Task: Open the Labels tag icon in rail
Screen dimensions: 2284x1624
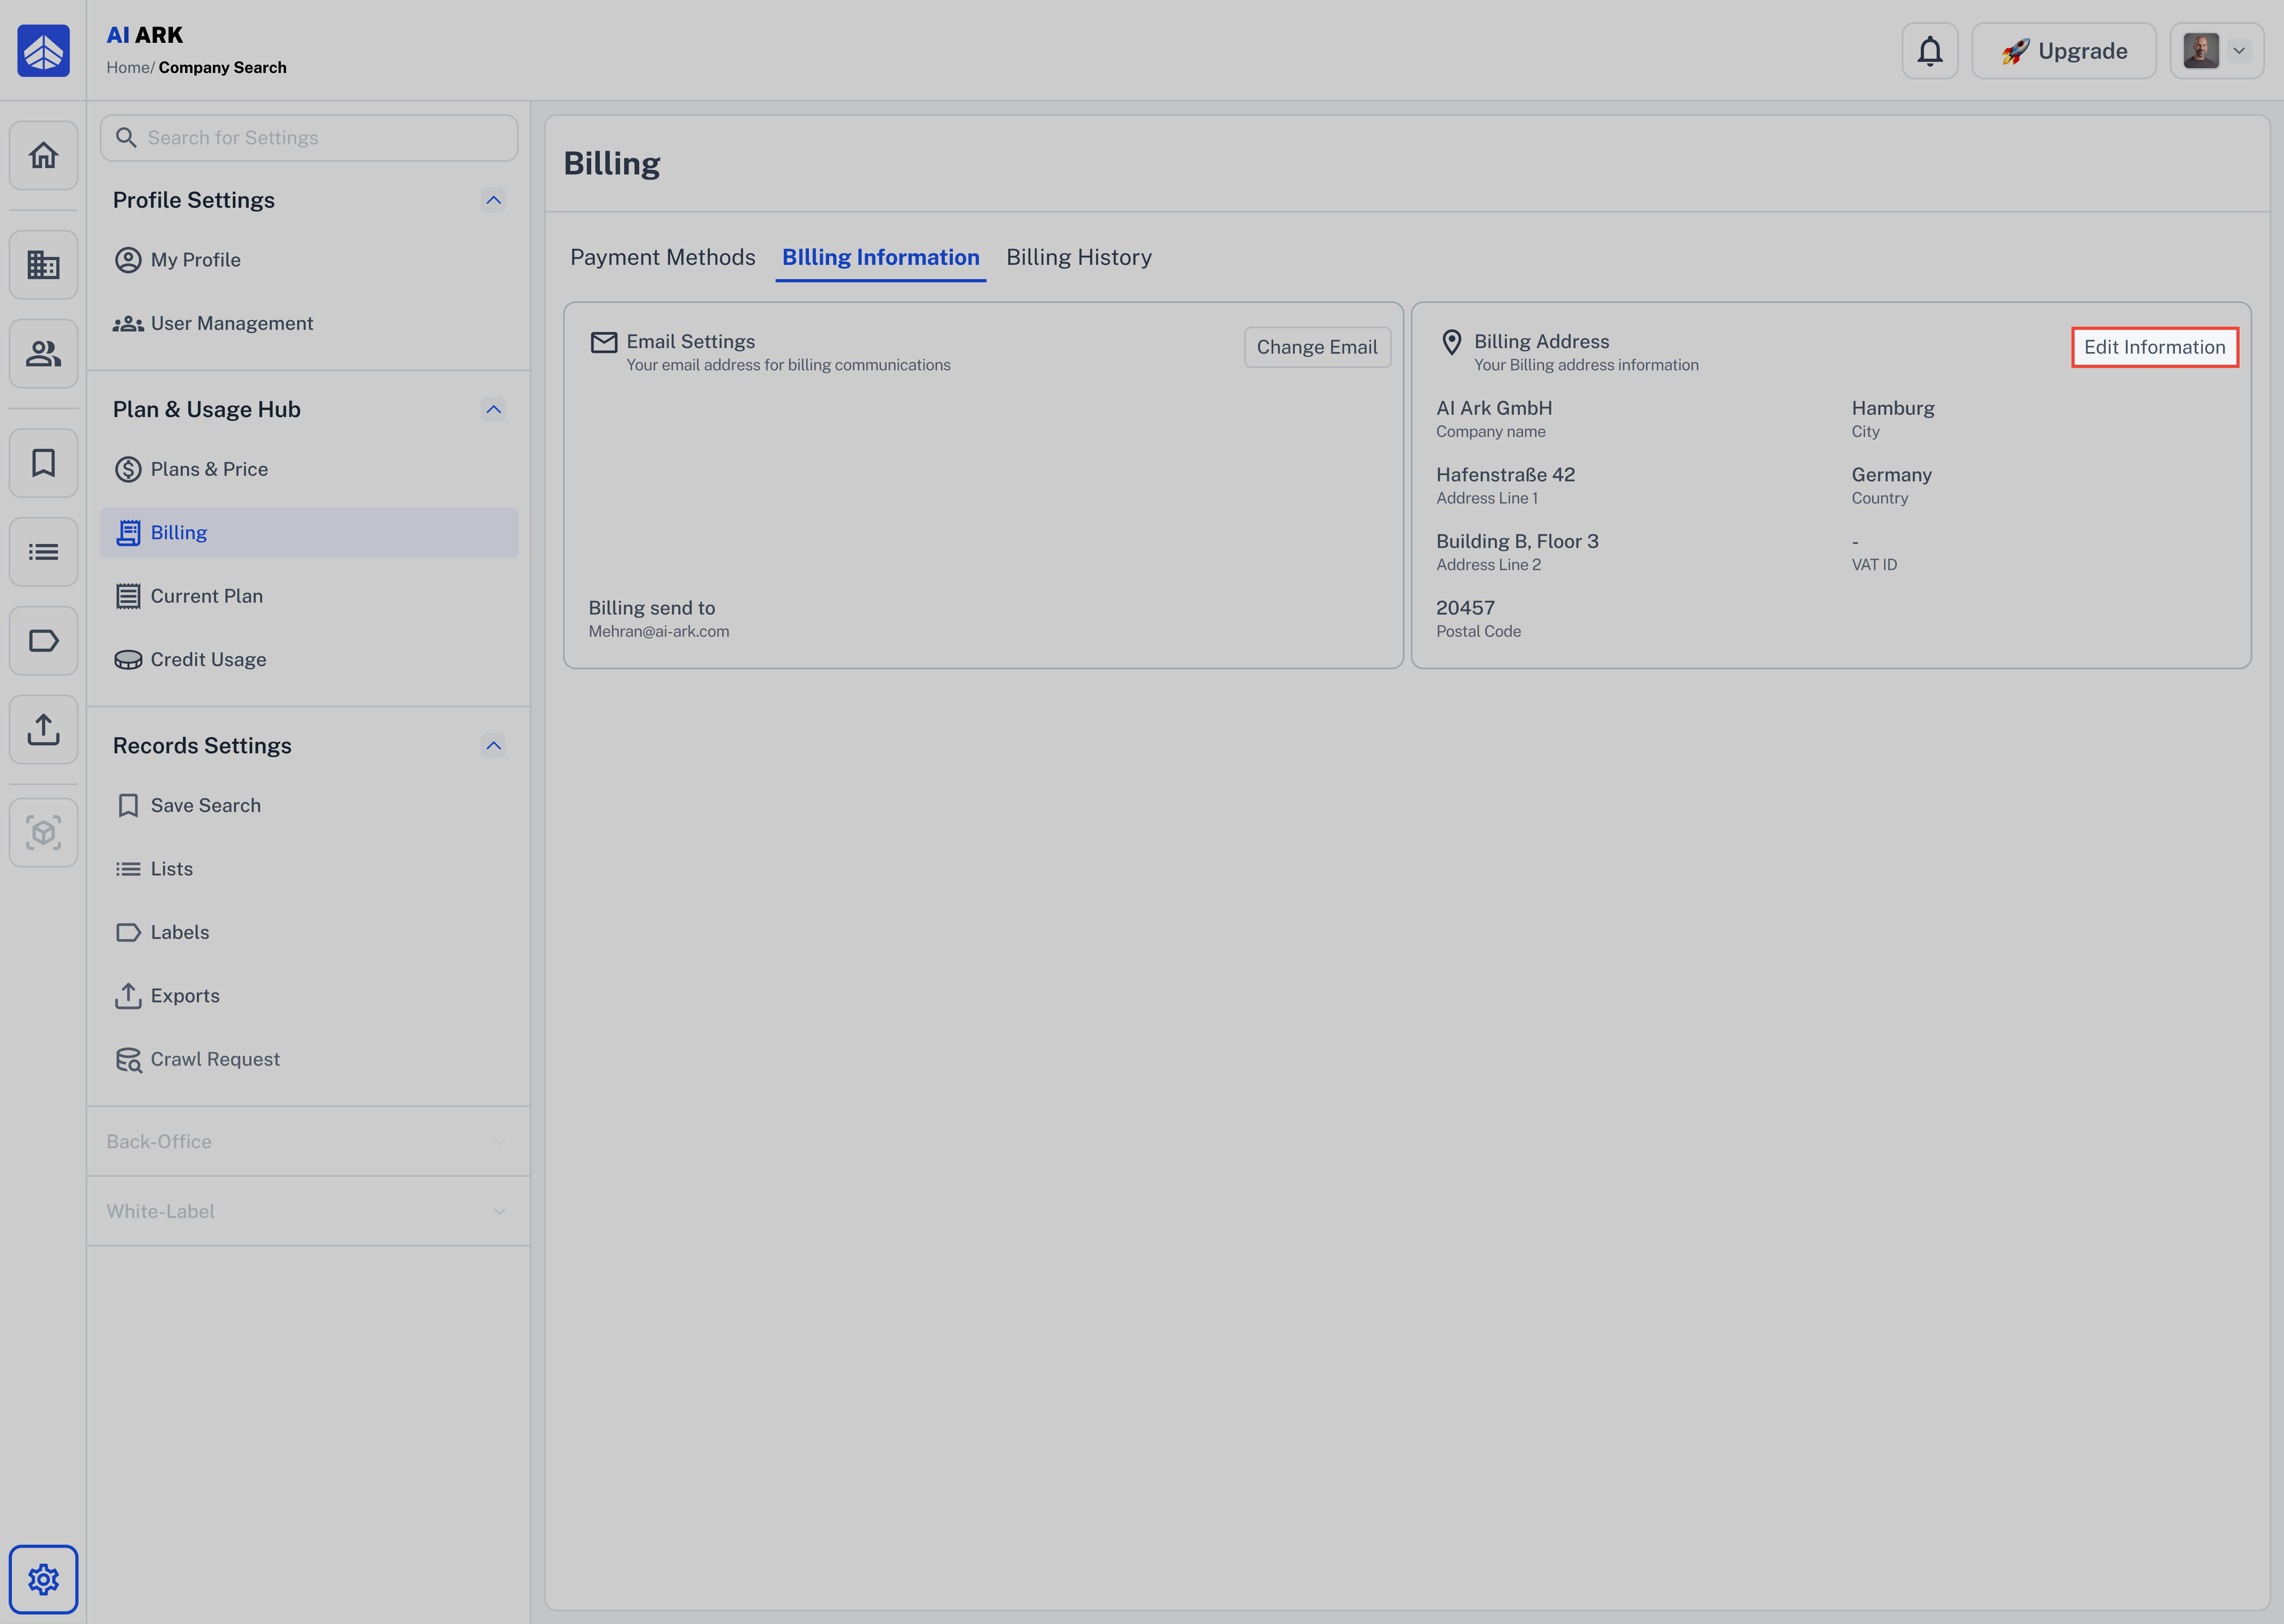Action: point(43,641)
